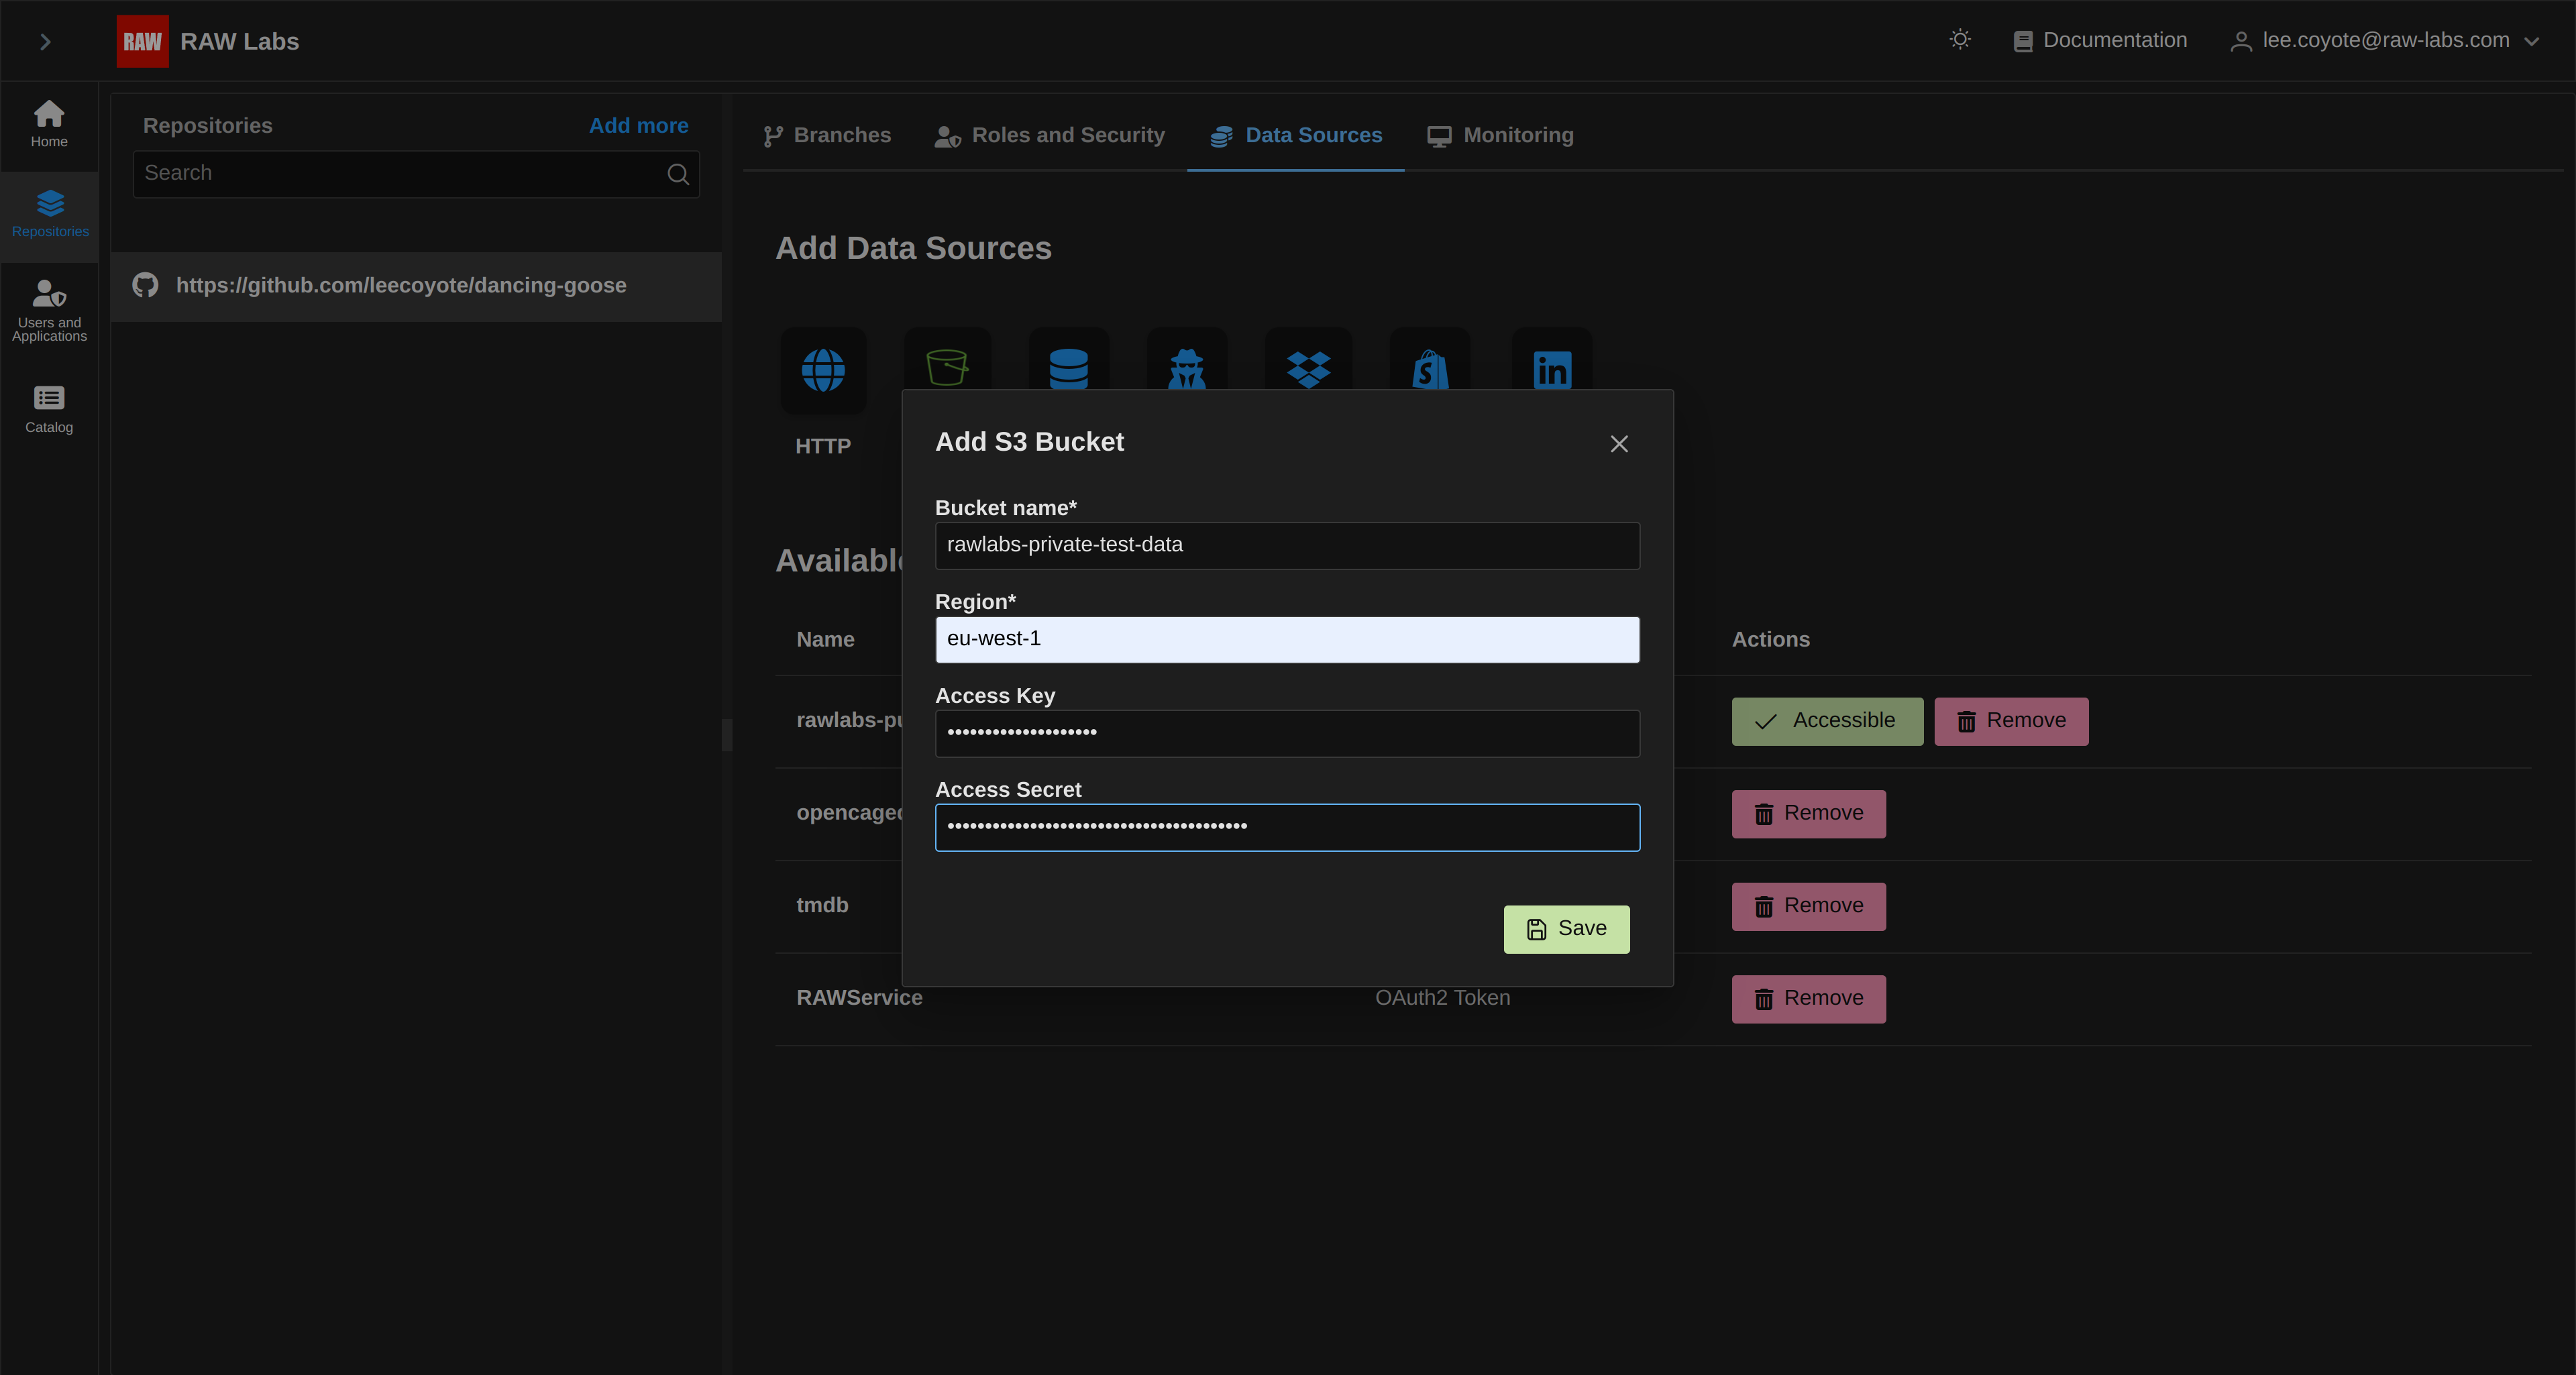Click the spy-figure data source icon

[1187, 360]
